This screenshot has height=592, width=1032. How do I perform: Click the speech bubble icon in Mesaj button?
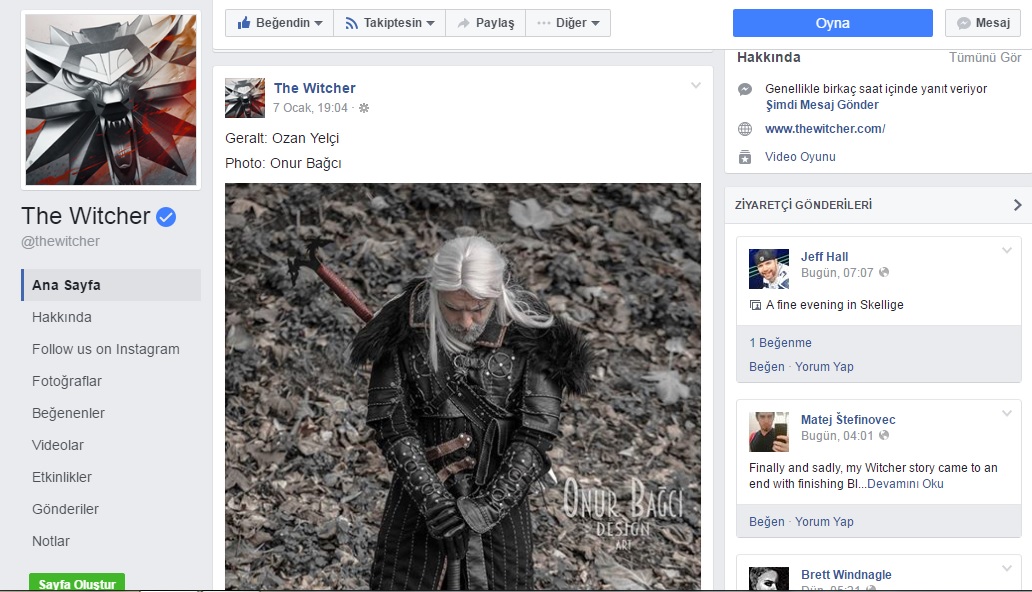pos(964,23)
